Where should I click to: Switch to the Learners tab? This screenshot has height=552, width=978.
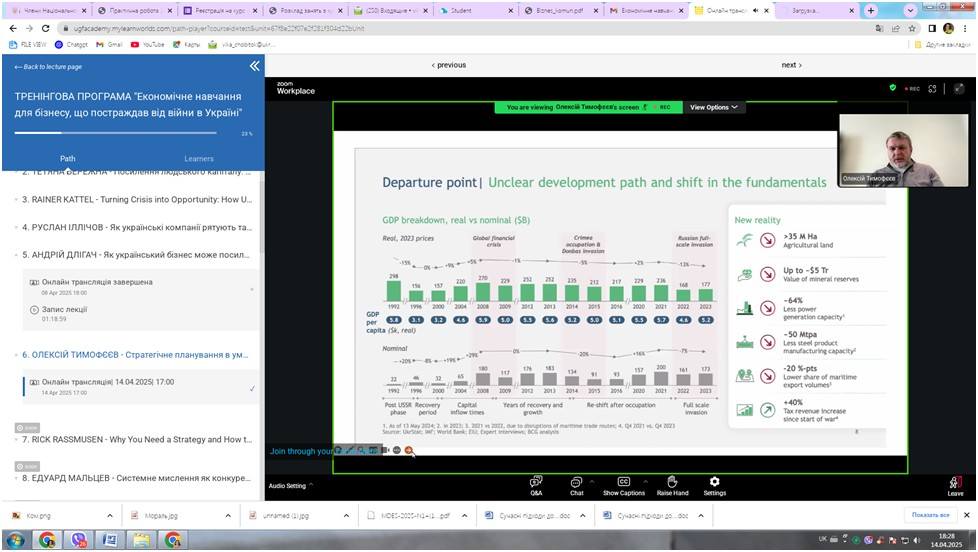pos(198,158)
